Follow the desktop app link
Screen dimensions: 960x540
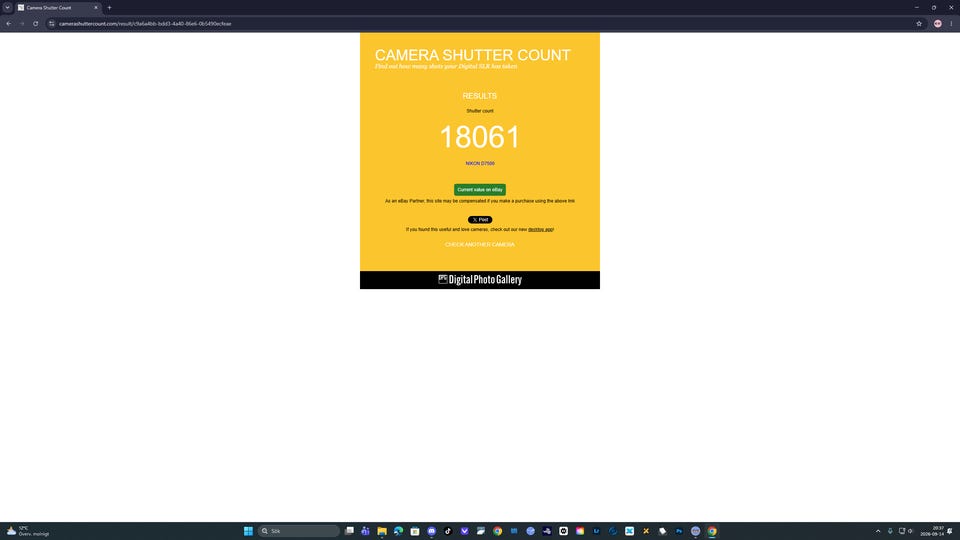[540, 230]
